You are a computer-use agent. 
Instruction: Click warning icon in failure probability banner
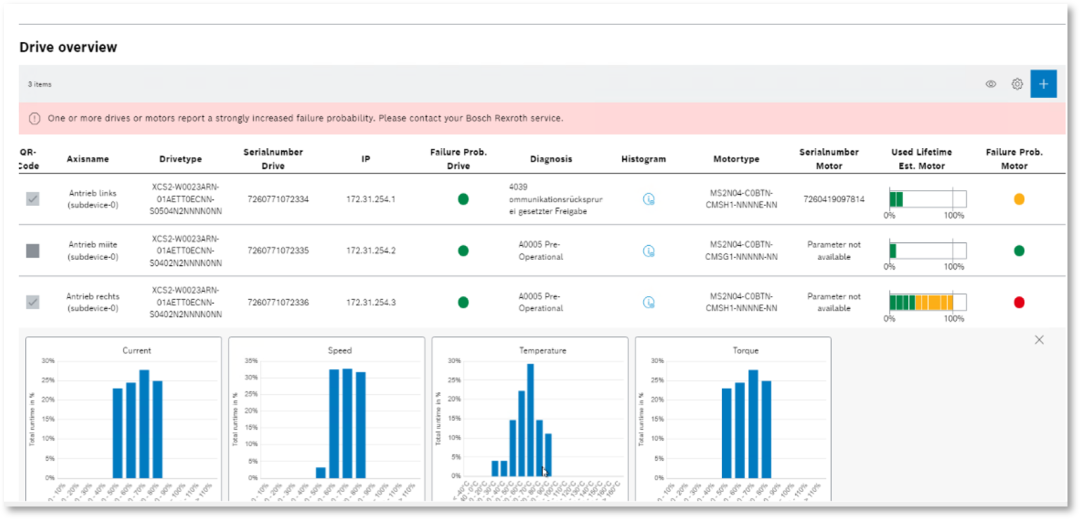(x=34, y=118)
